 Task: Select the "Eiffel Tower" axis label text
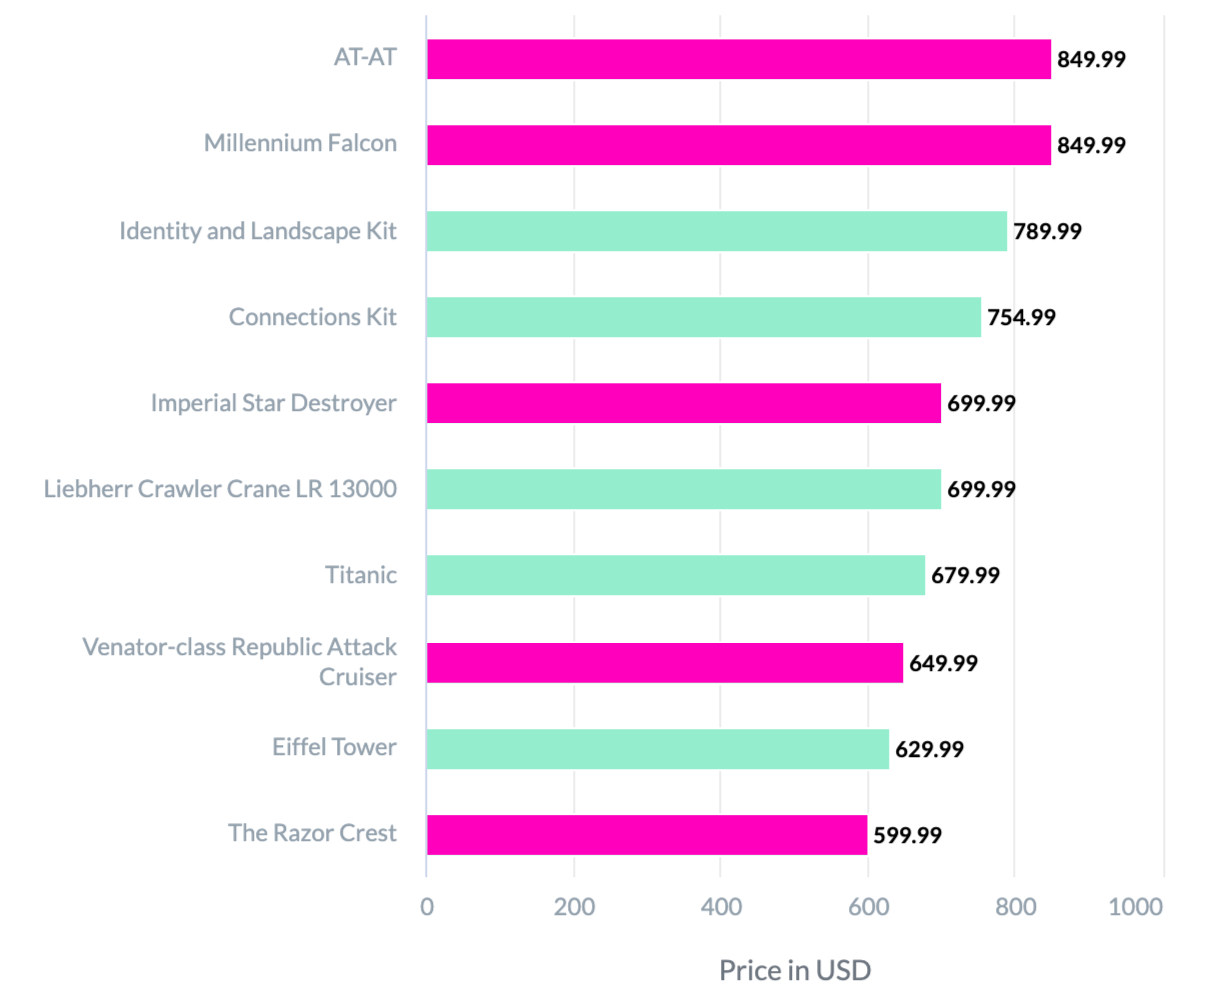[334, 747]
